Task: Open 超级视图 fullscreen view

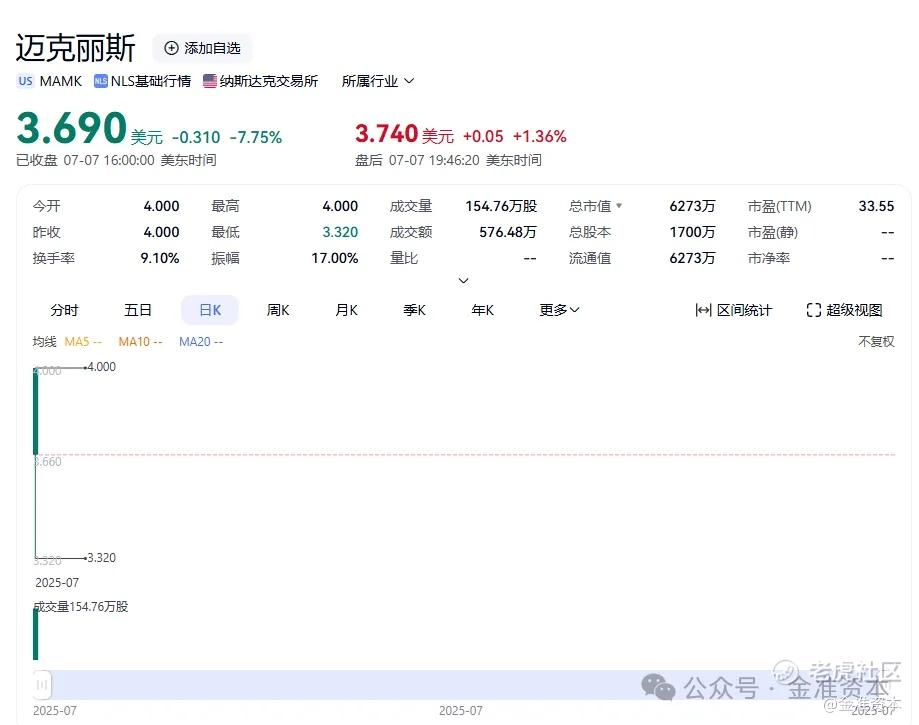Action: click(x=845, y=310)
